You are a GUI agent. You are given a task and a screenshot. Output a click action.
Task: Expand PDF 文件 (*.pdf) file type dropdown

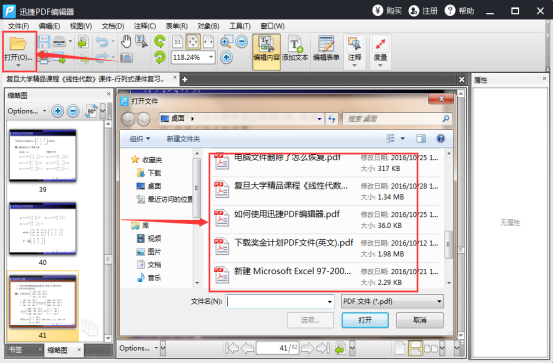392,301
